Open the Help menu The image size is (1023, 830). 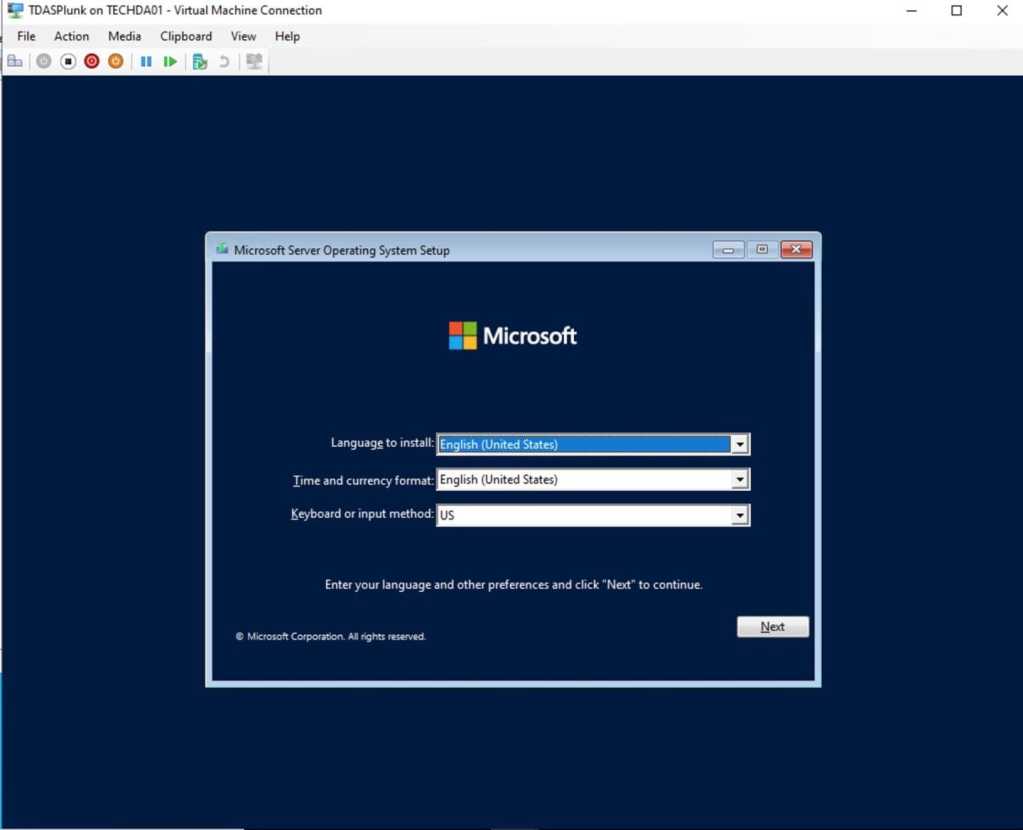point(287,36)
